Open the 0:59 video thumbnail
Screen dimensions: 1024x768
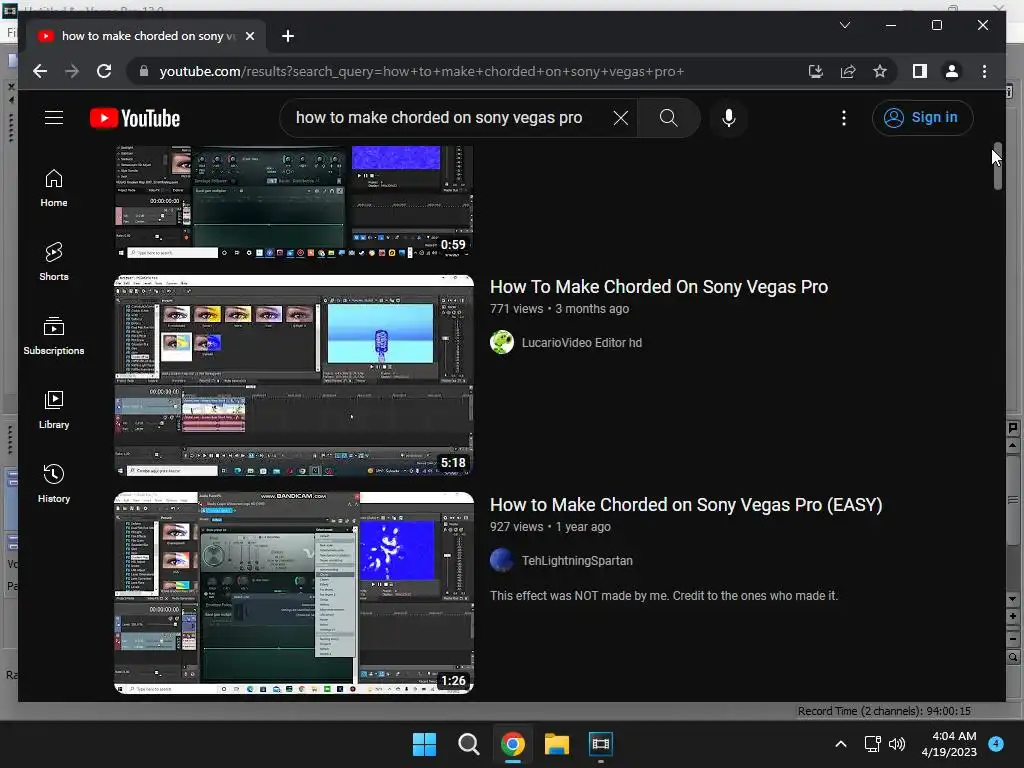[294, 201]
